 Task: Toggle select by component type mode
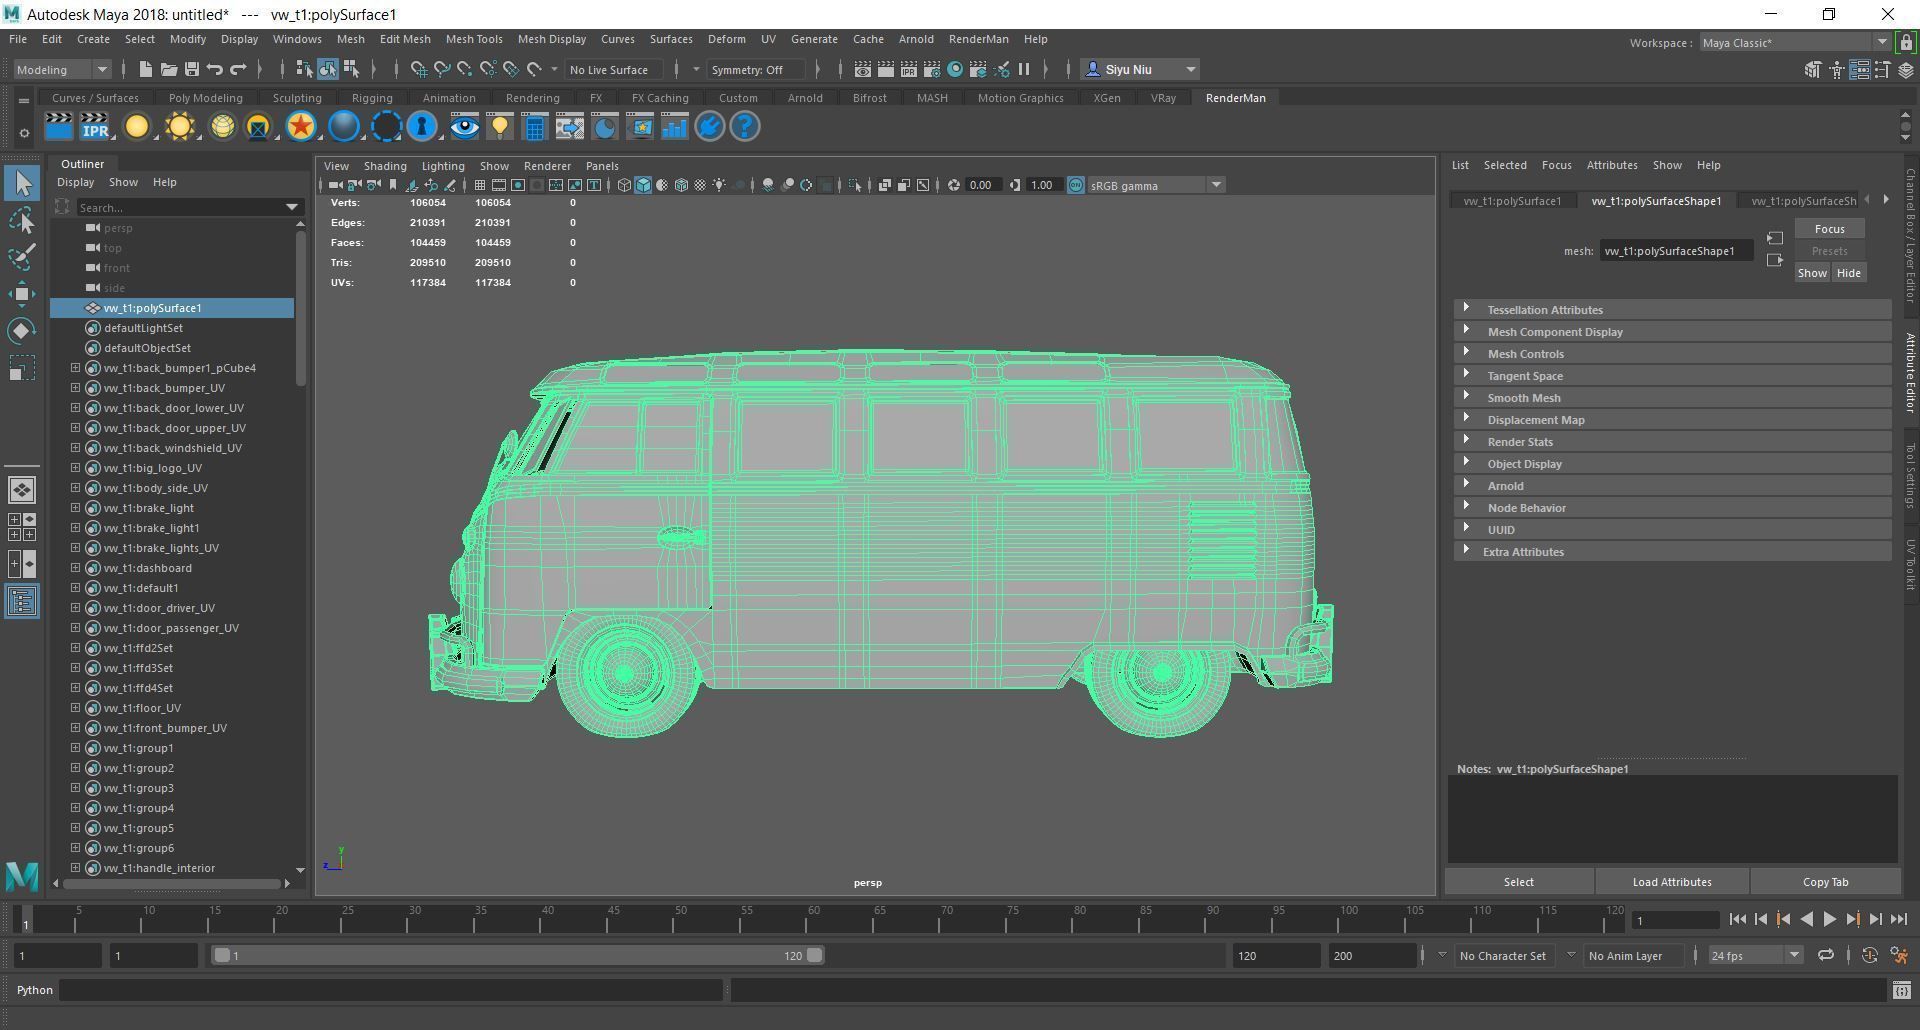point(351,69)
